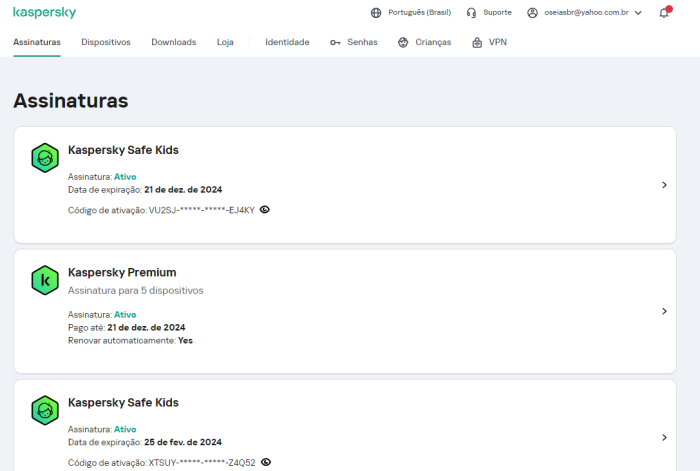Open the Downloads tab

(x=174, y=42)
